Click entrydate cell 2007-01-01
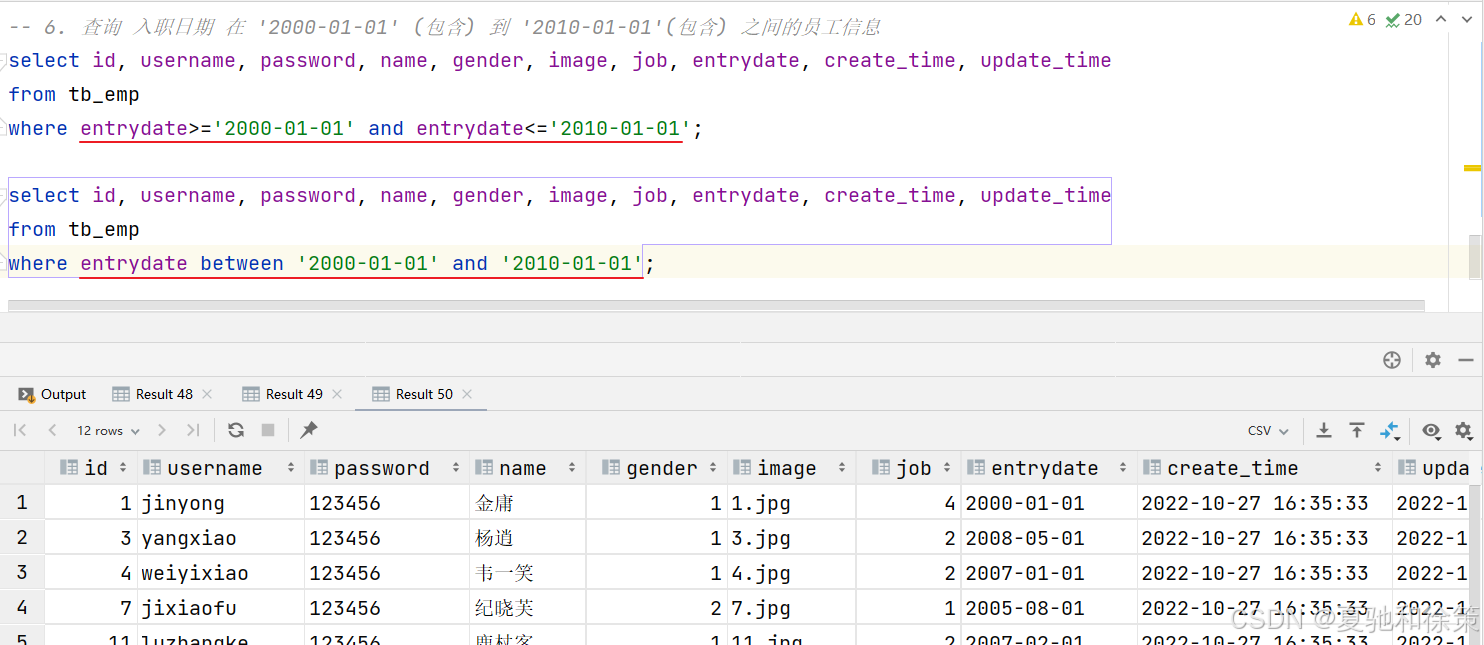This screenshot has width=1484, height=645. tap(1049, 573)
